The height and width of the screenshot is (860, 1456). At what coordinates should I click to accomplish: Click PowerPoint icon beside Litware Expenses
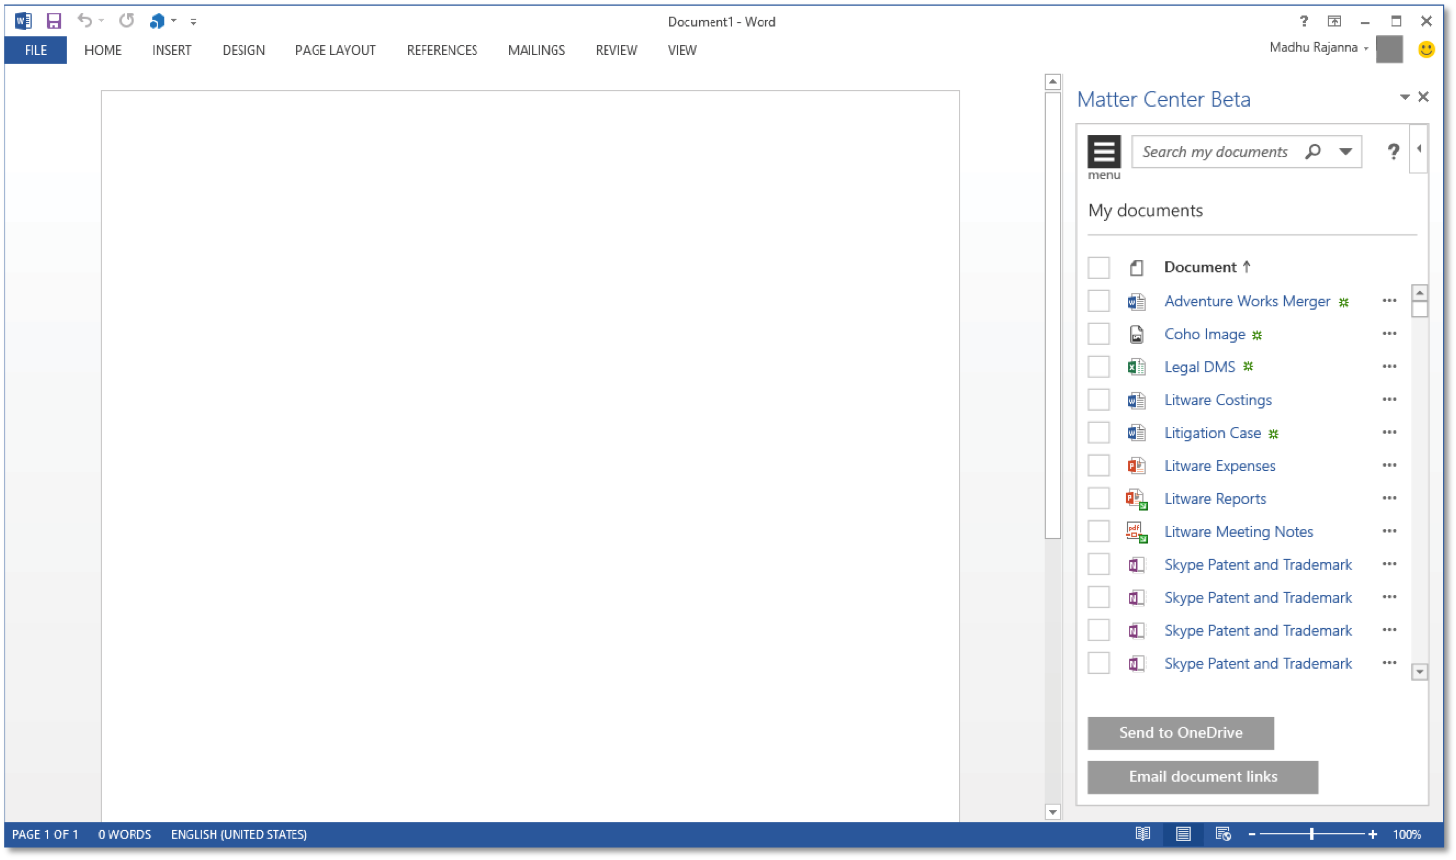1136,466
